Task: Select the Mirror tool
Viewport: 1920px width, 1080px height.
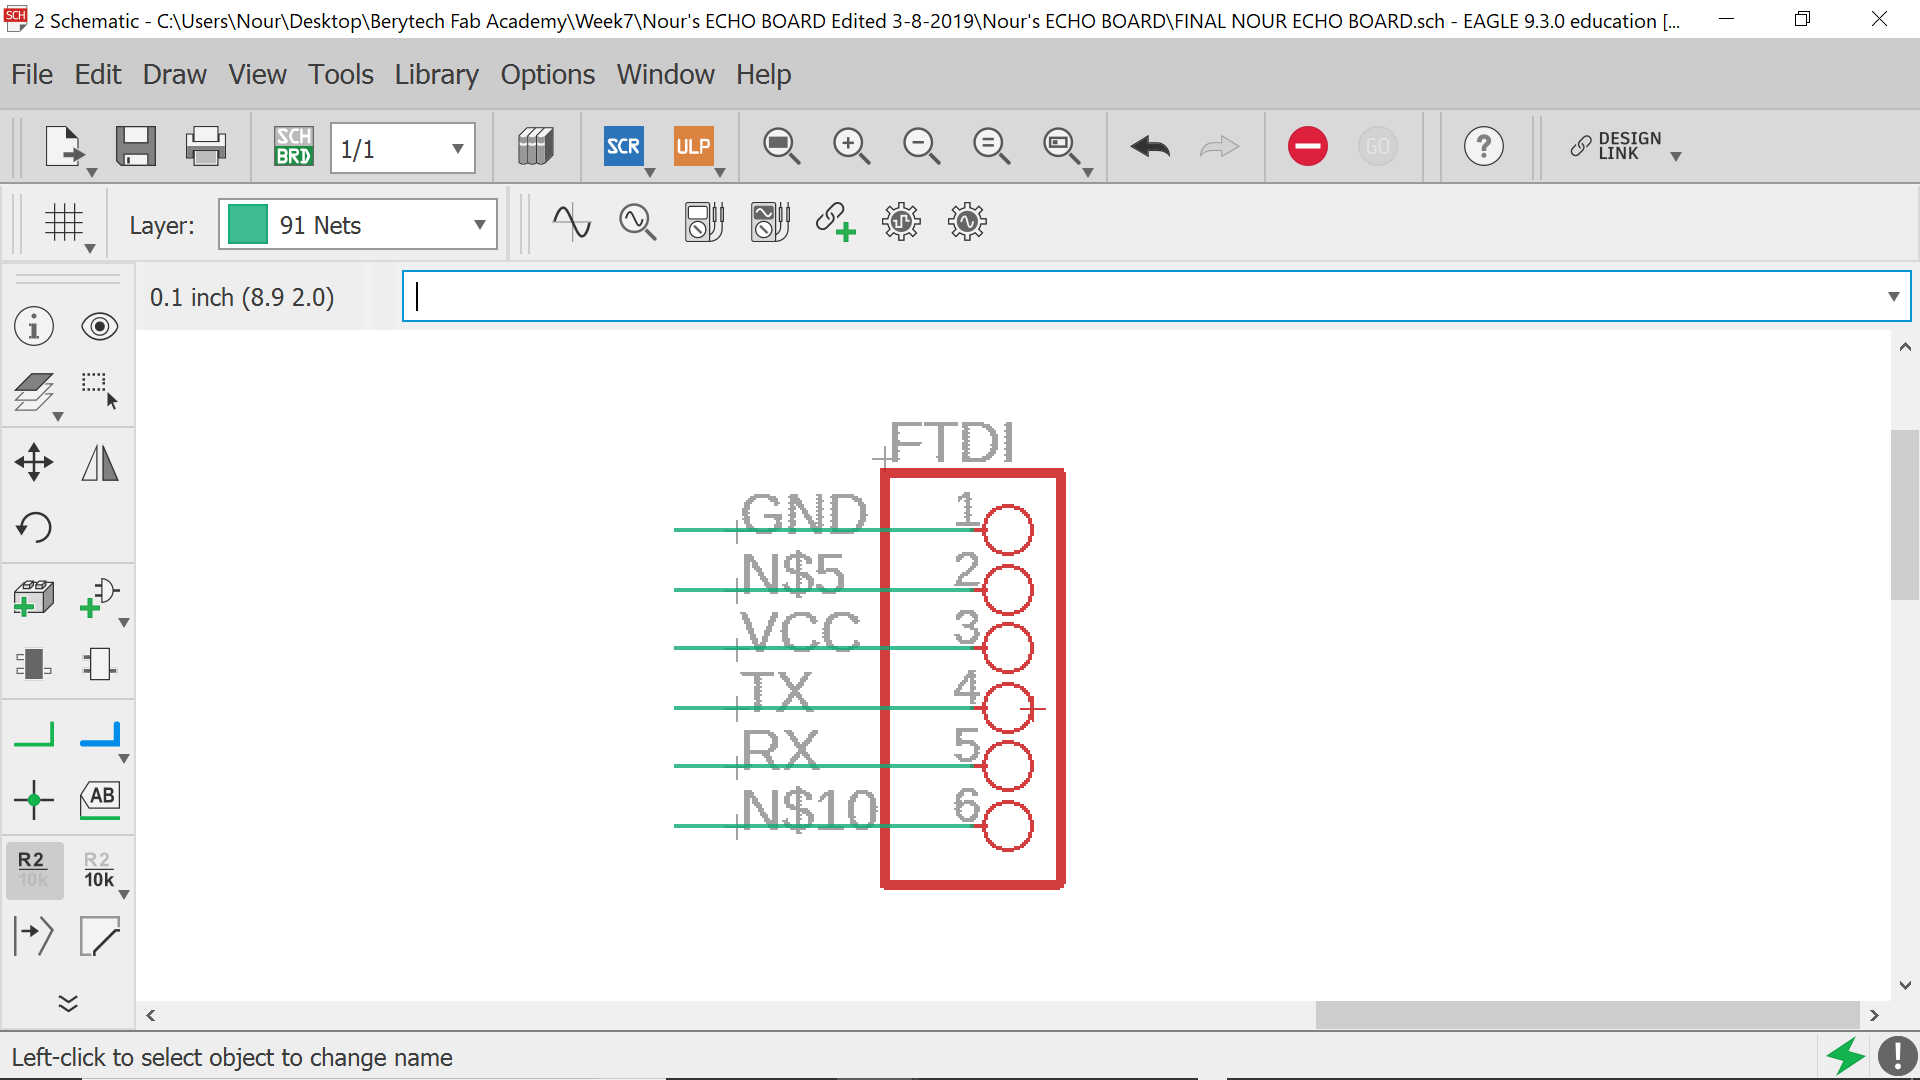Action: pos(99,462)
